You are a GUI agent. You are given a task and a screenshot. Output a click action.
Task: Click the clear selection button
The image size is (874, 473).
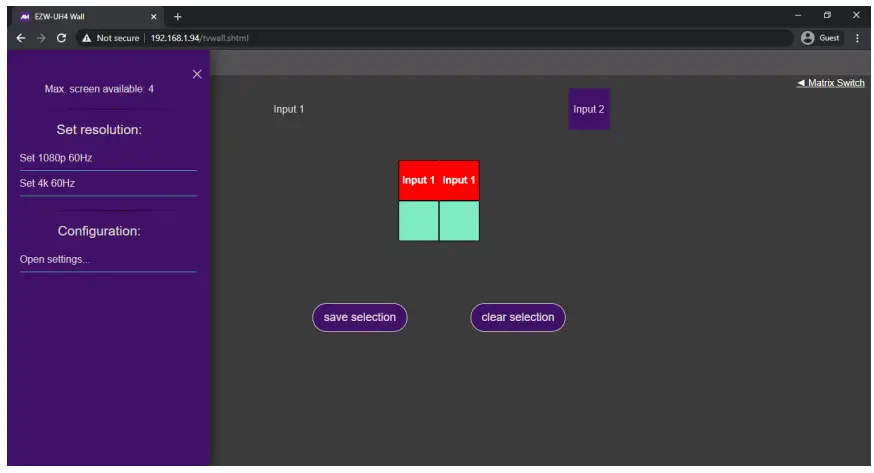tap(518, 318)
